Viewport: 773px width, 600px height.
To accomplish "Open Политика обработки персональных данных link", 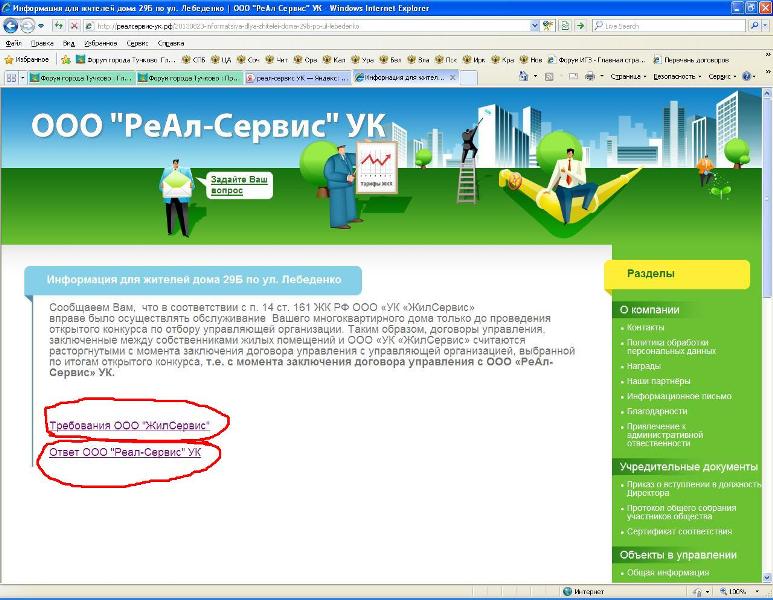I will (671, 347).
